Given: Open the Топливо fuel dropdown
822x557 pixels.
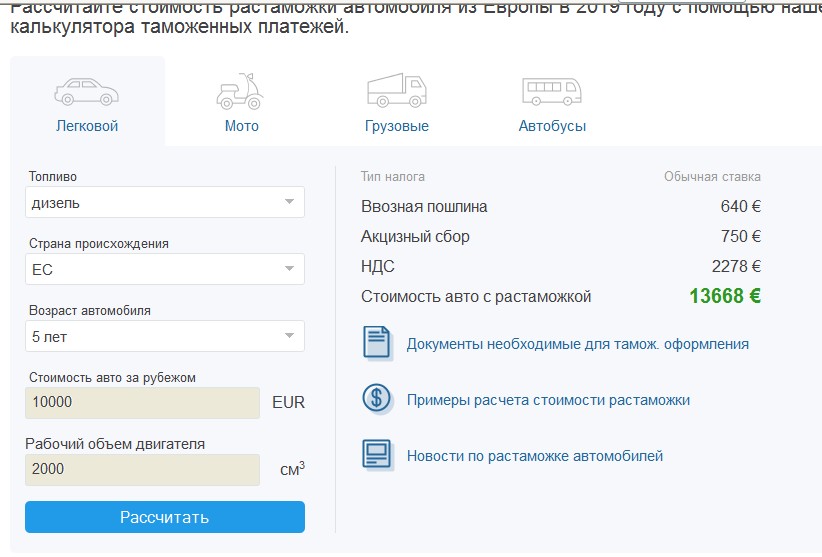Looking at the screenshot, I should click(165, 202).
